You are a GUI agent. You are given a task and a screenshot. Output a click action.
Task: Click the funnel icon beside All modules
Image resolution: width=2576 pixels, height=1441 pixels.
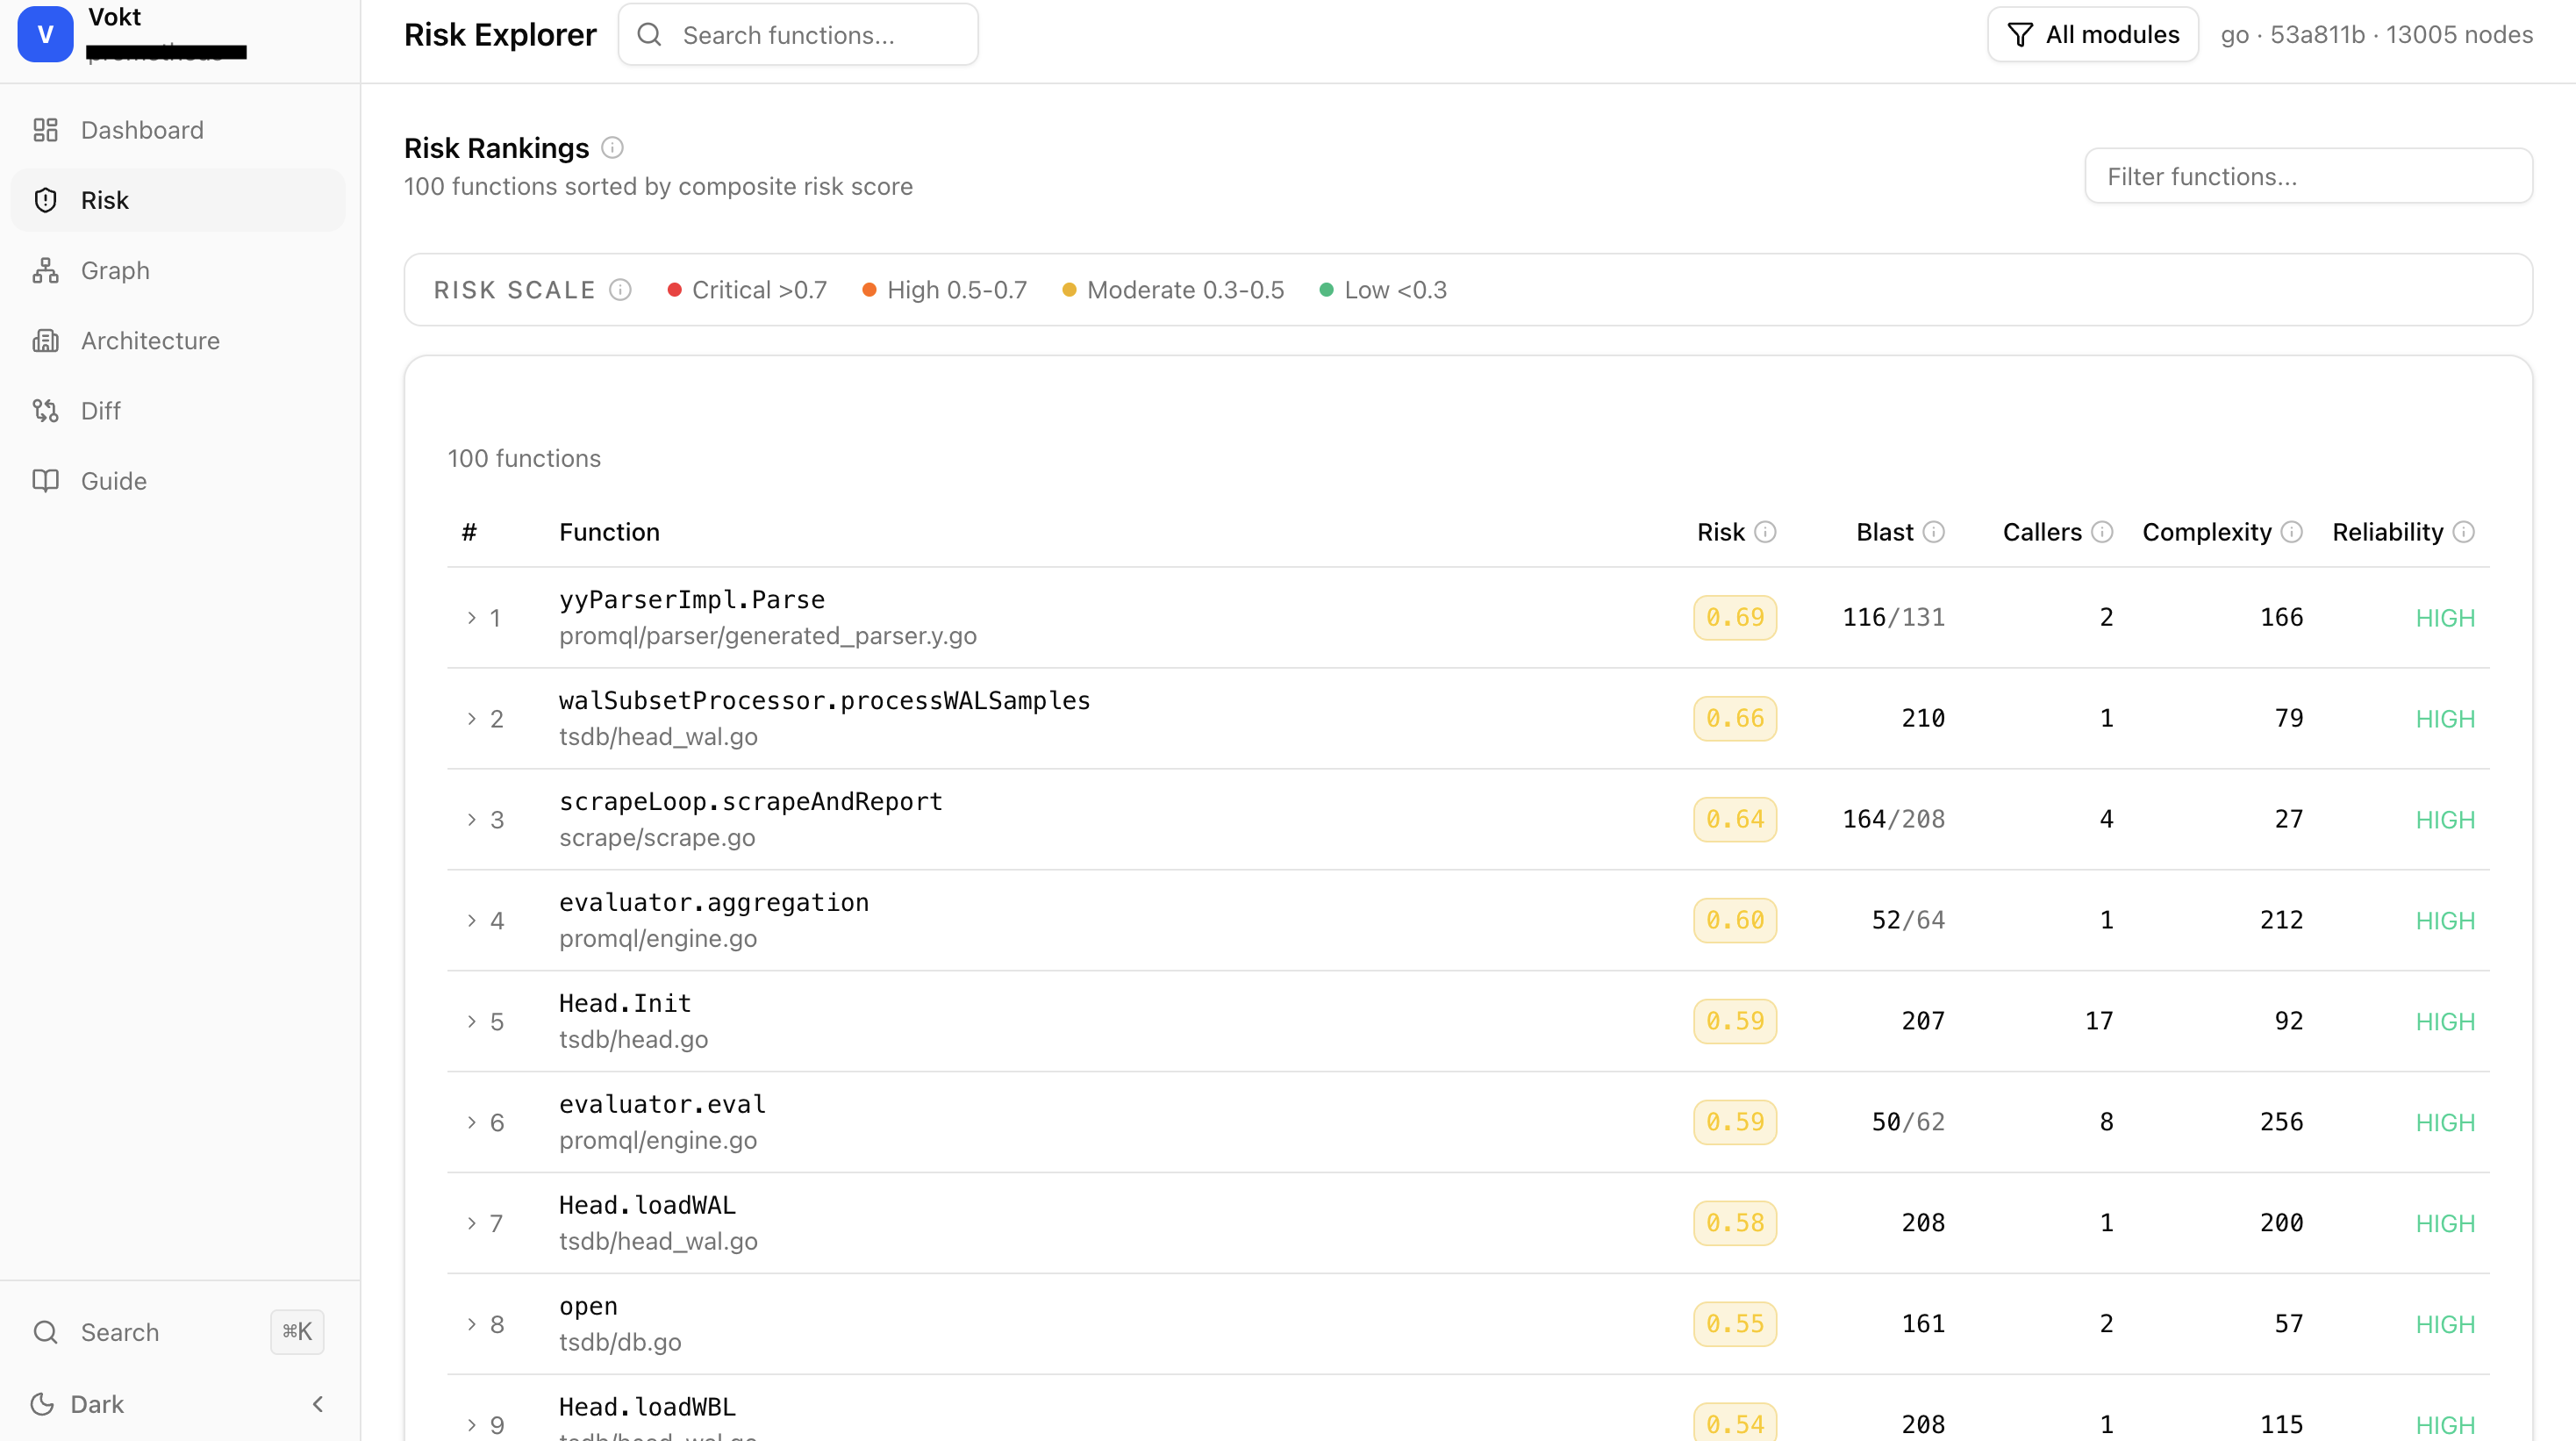tap(2020, 35)
